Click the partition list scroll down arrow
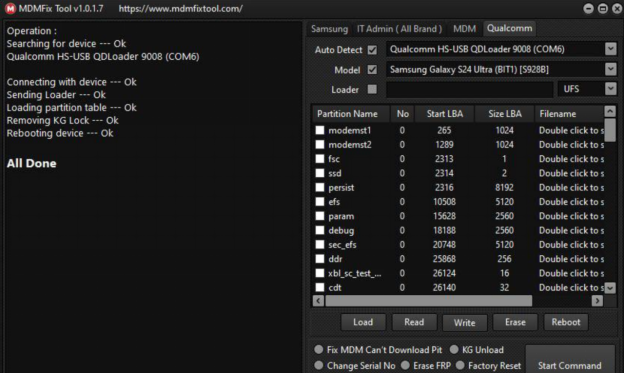 pyautogui.click(x=610, y=288)
